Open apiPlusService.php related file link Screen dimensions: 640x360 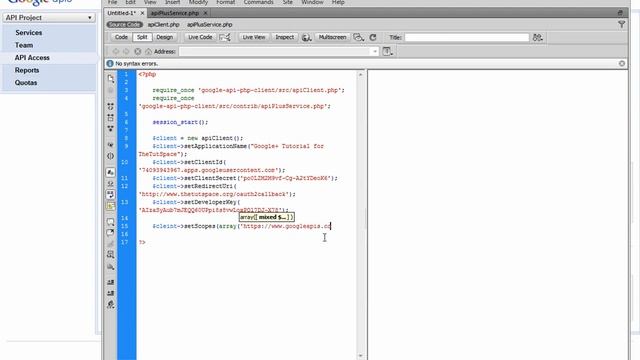click(209, 24)
